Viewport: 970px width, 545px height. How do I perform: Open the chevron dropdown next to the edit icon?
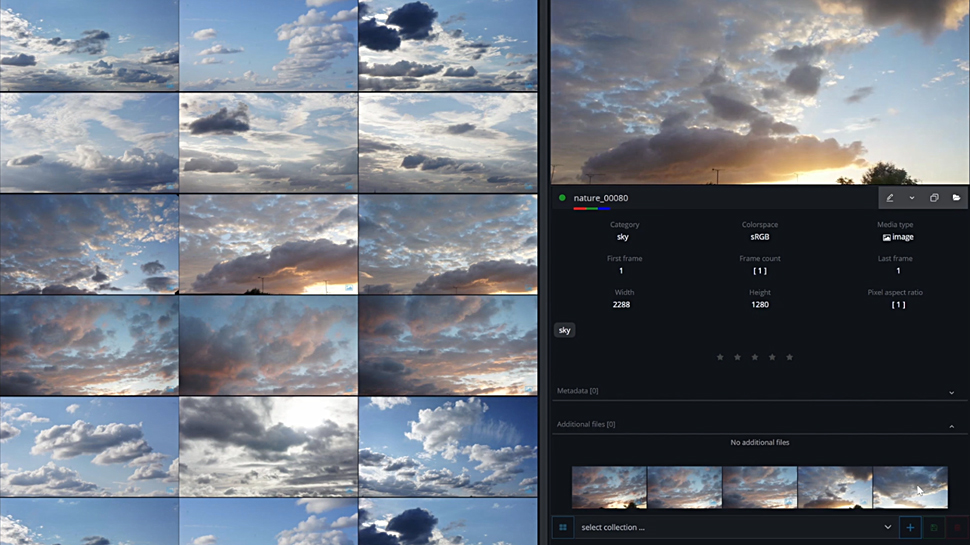click(x=912, y=198)
